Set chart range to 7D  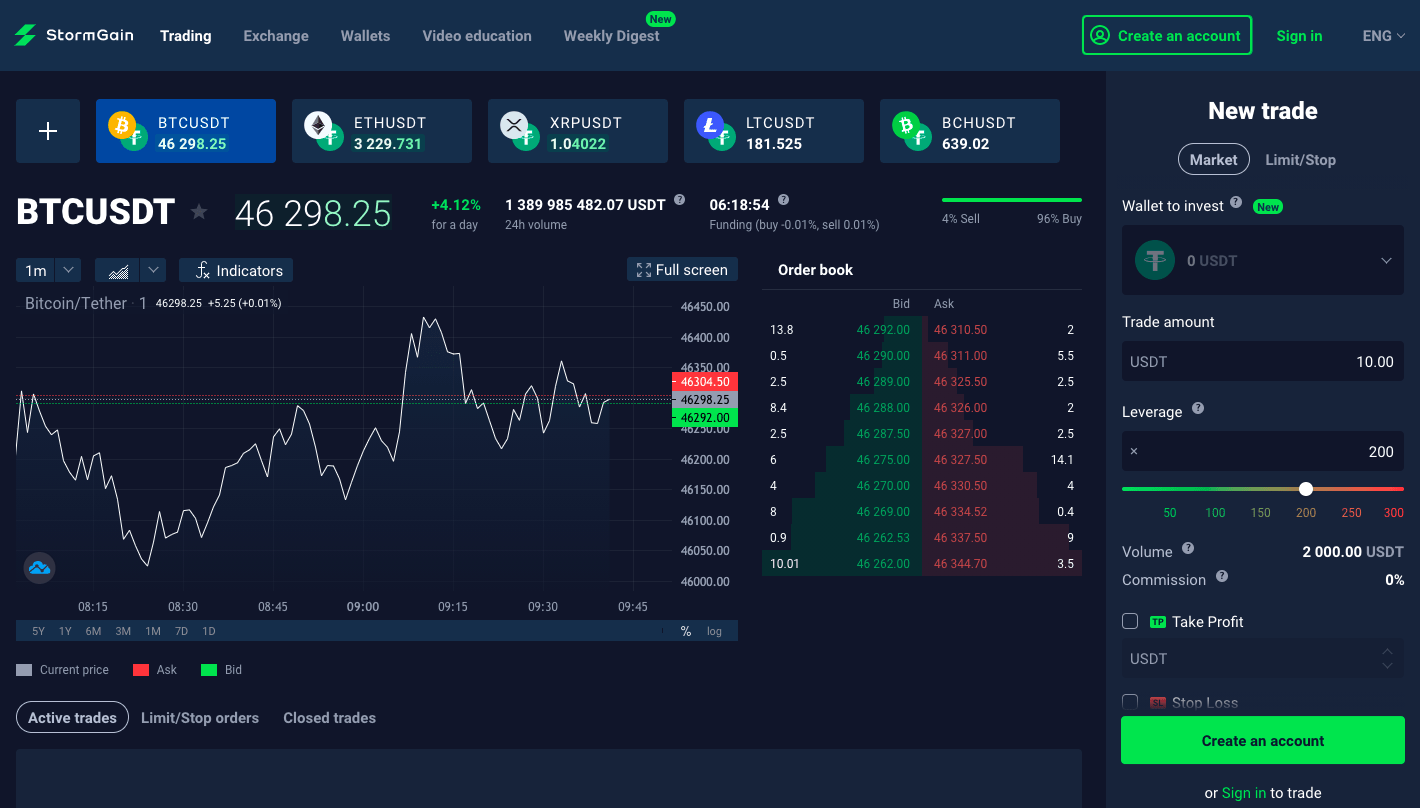click(x=181, y=631)
